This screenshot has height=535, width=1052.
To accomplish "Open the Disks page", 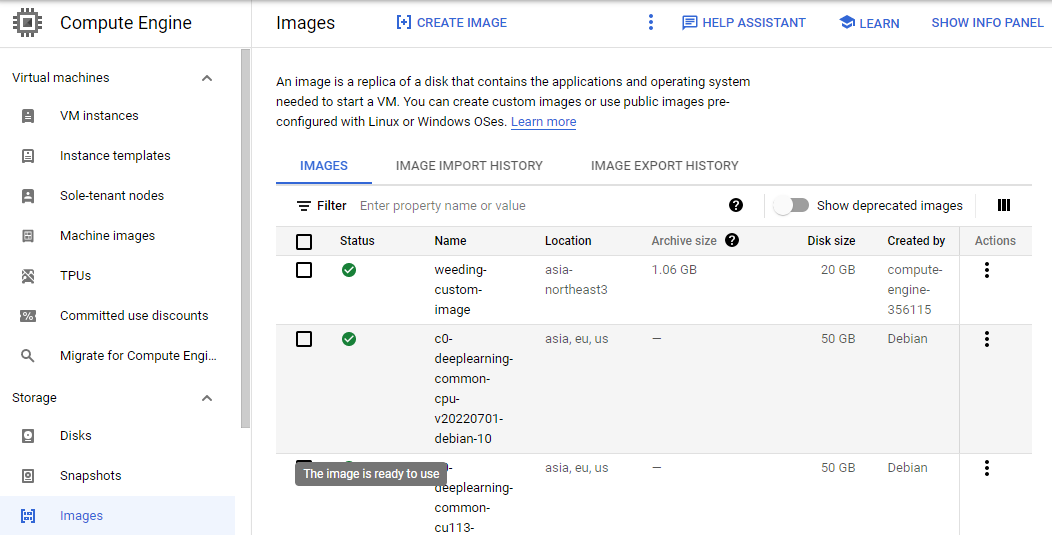I will pyautogui.click(x=76, y=436).
